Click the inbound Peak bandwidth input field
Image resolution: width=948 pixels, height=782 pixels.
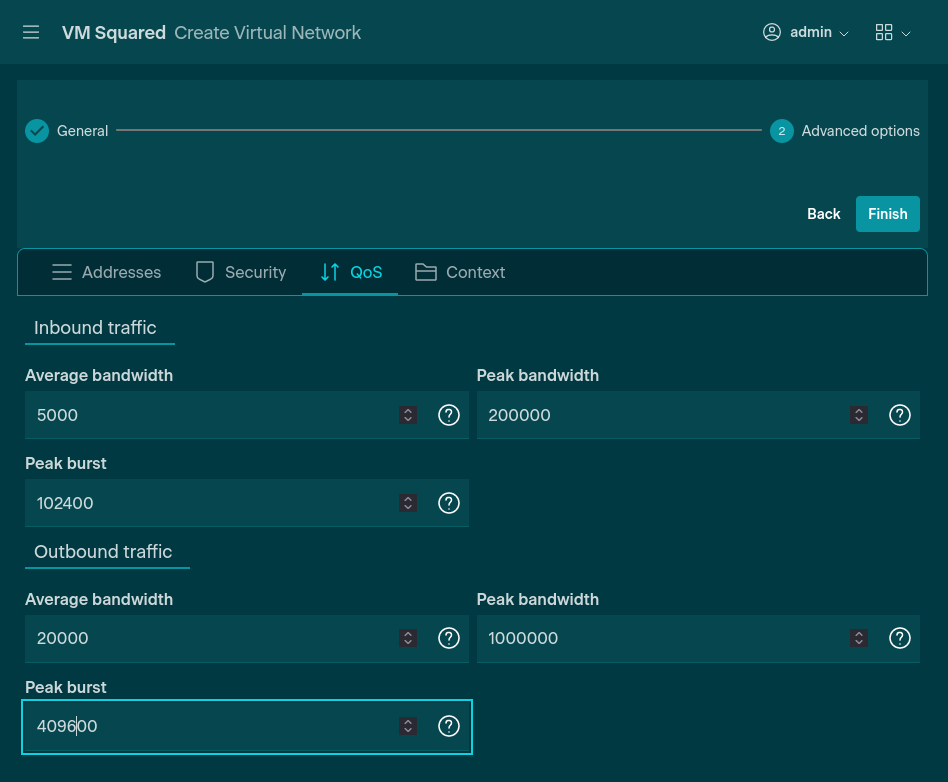click(x=660, y=415)
